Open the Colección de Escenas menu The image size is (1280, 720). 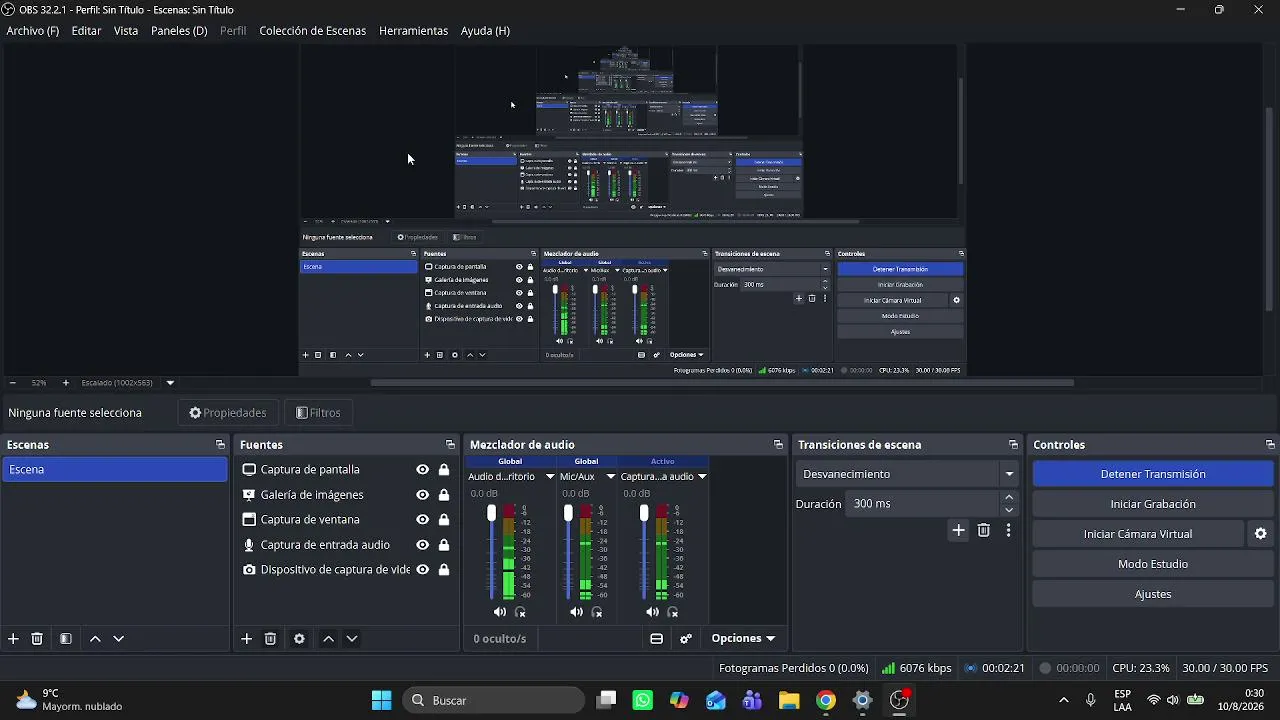[313, 31]
